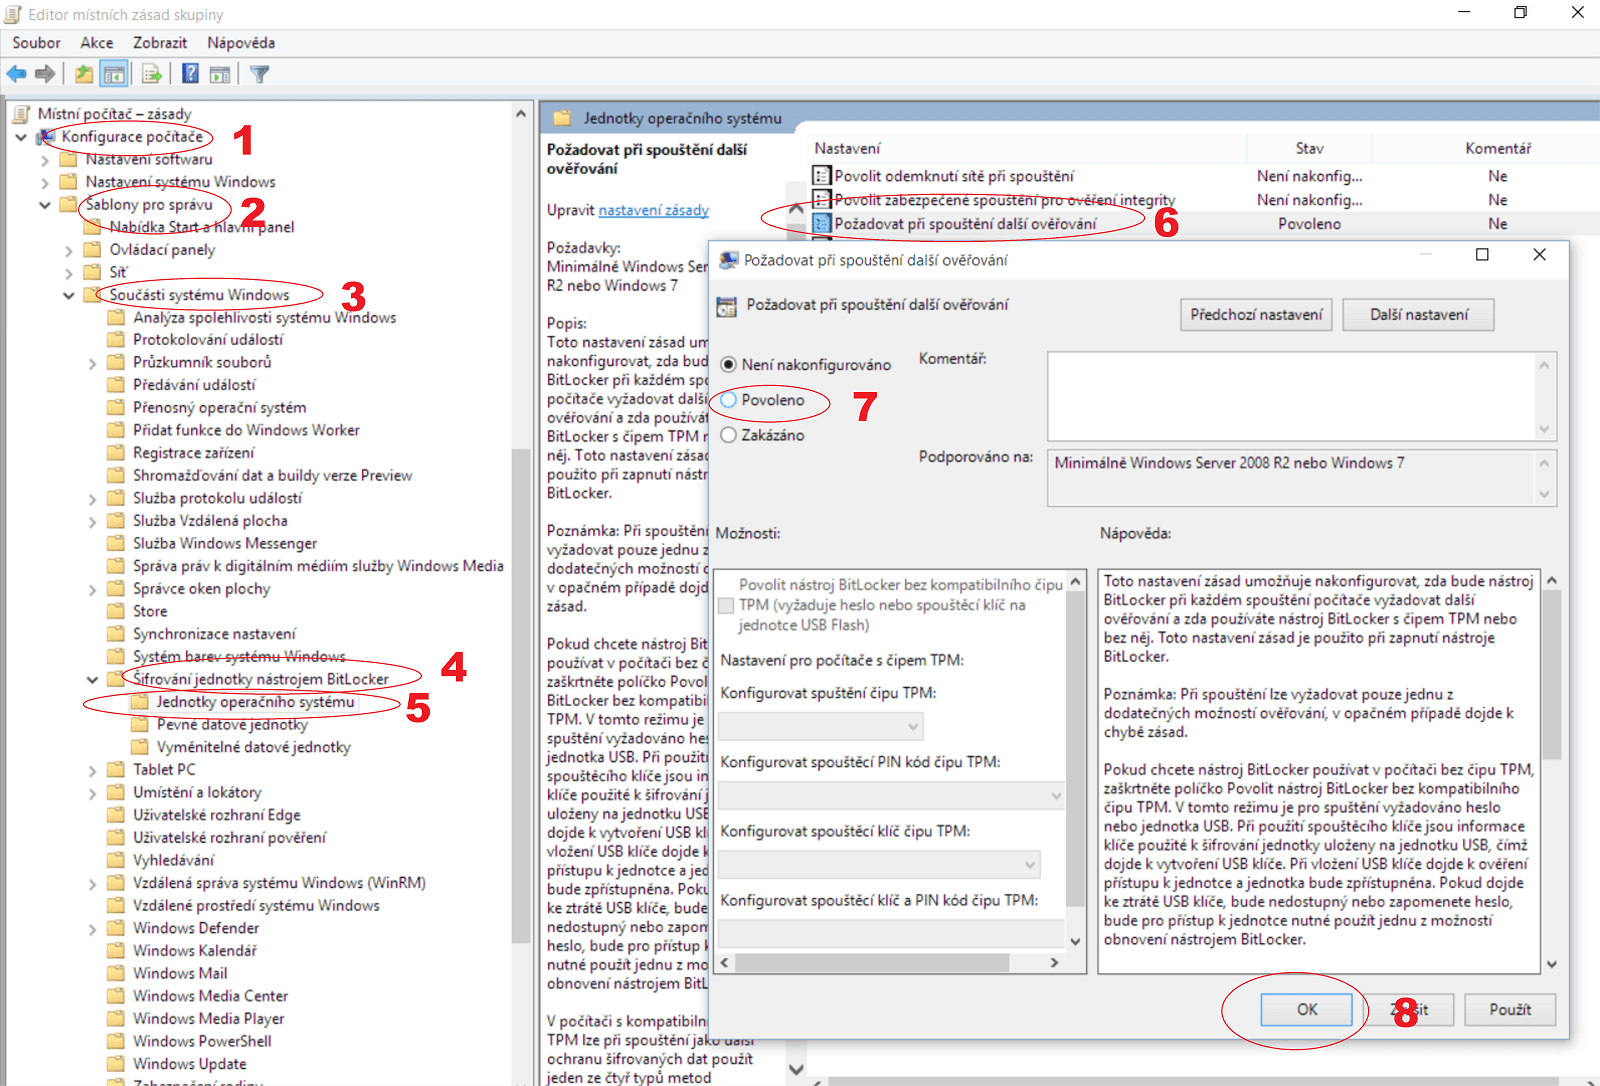Collapse the Součásti systému Windows node
This screenshot has height=1086, width=1600.
(69, 295)
